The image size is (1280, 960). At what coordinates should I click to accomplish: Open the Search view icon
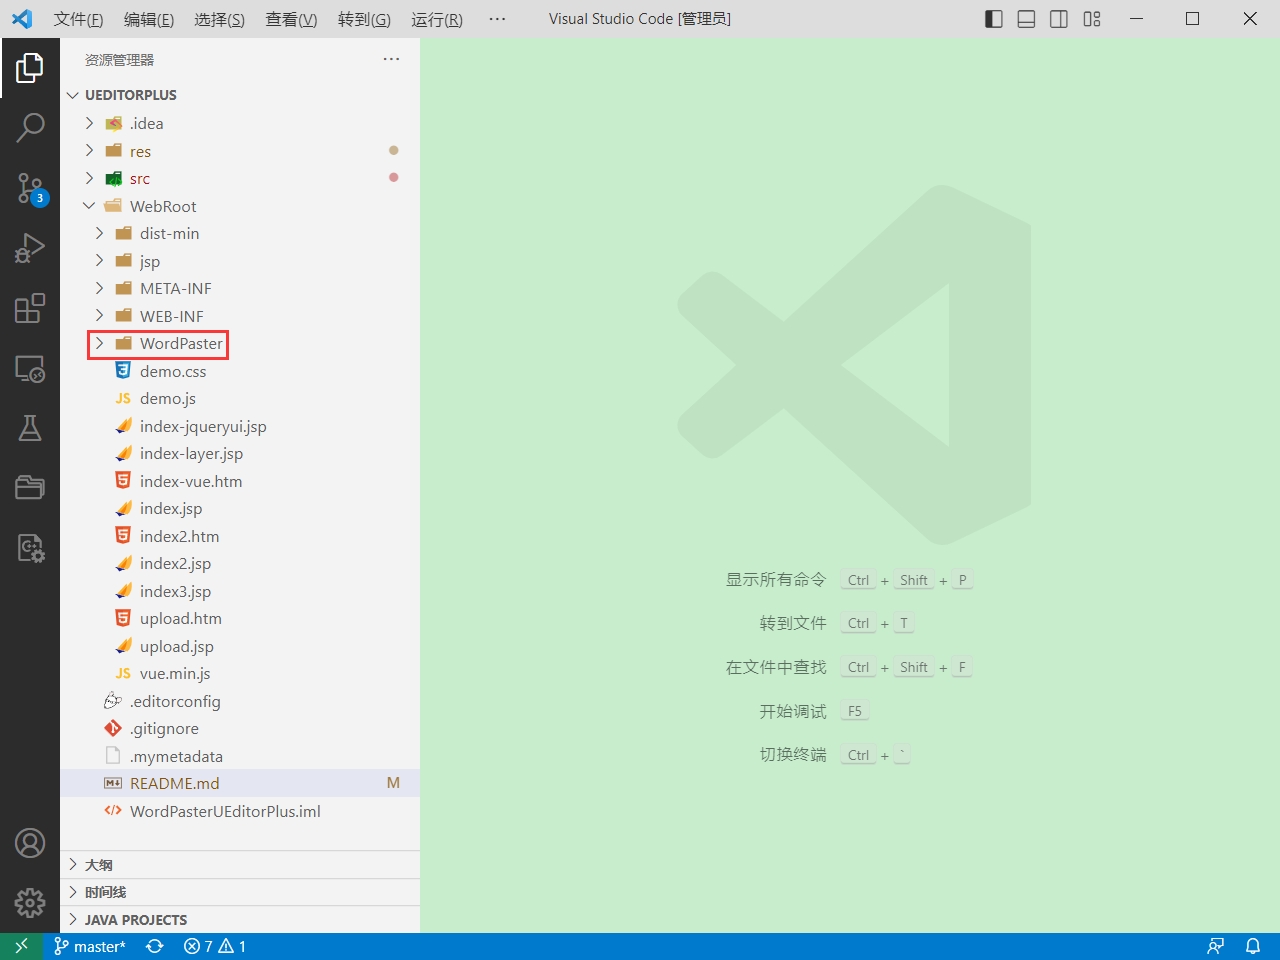(30, 128)
